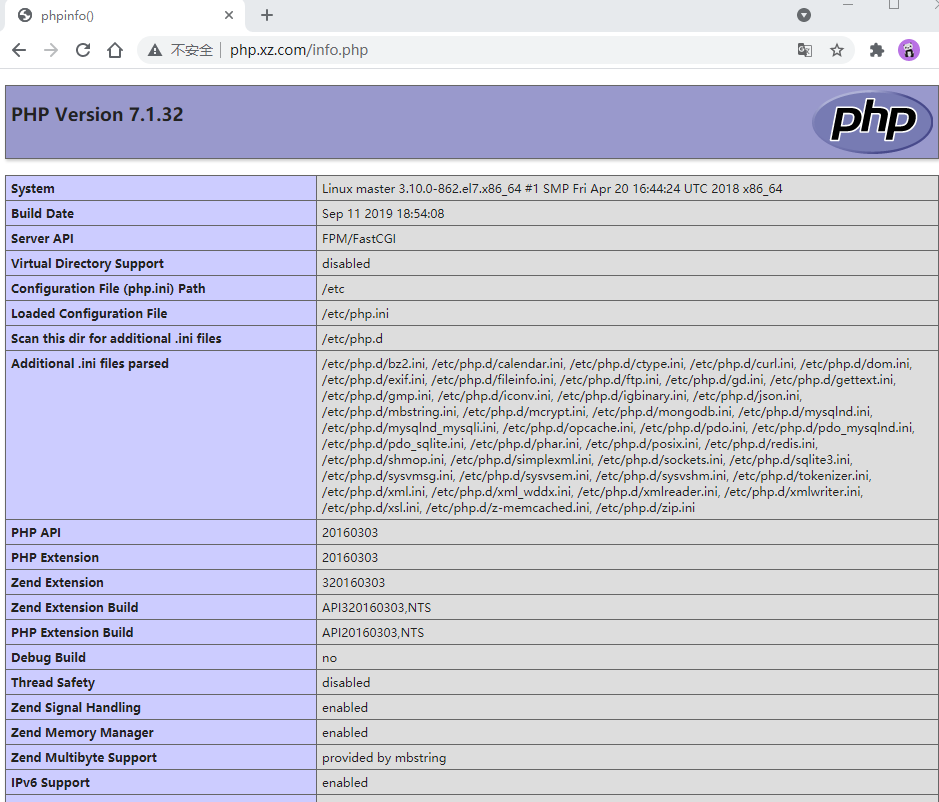Viewport: 939px width, 802px height.
Task: Select the Linux master kernel value text
Action: tap(552, 189)
